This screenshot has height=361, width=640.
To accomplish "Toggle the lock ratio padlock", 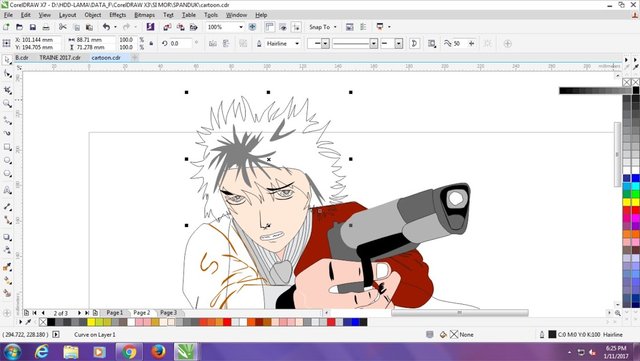I will [x=151, y=43].
